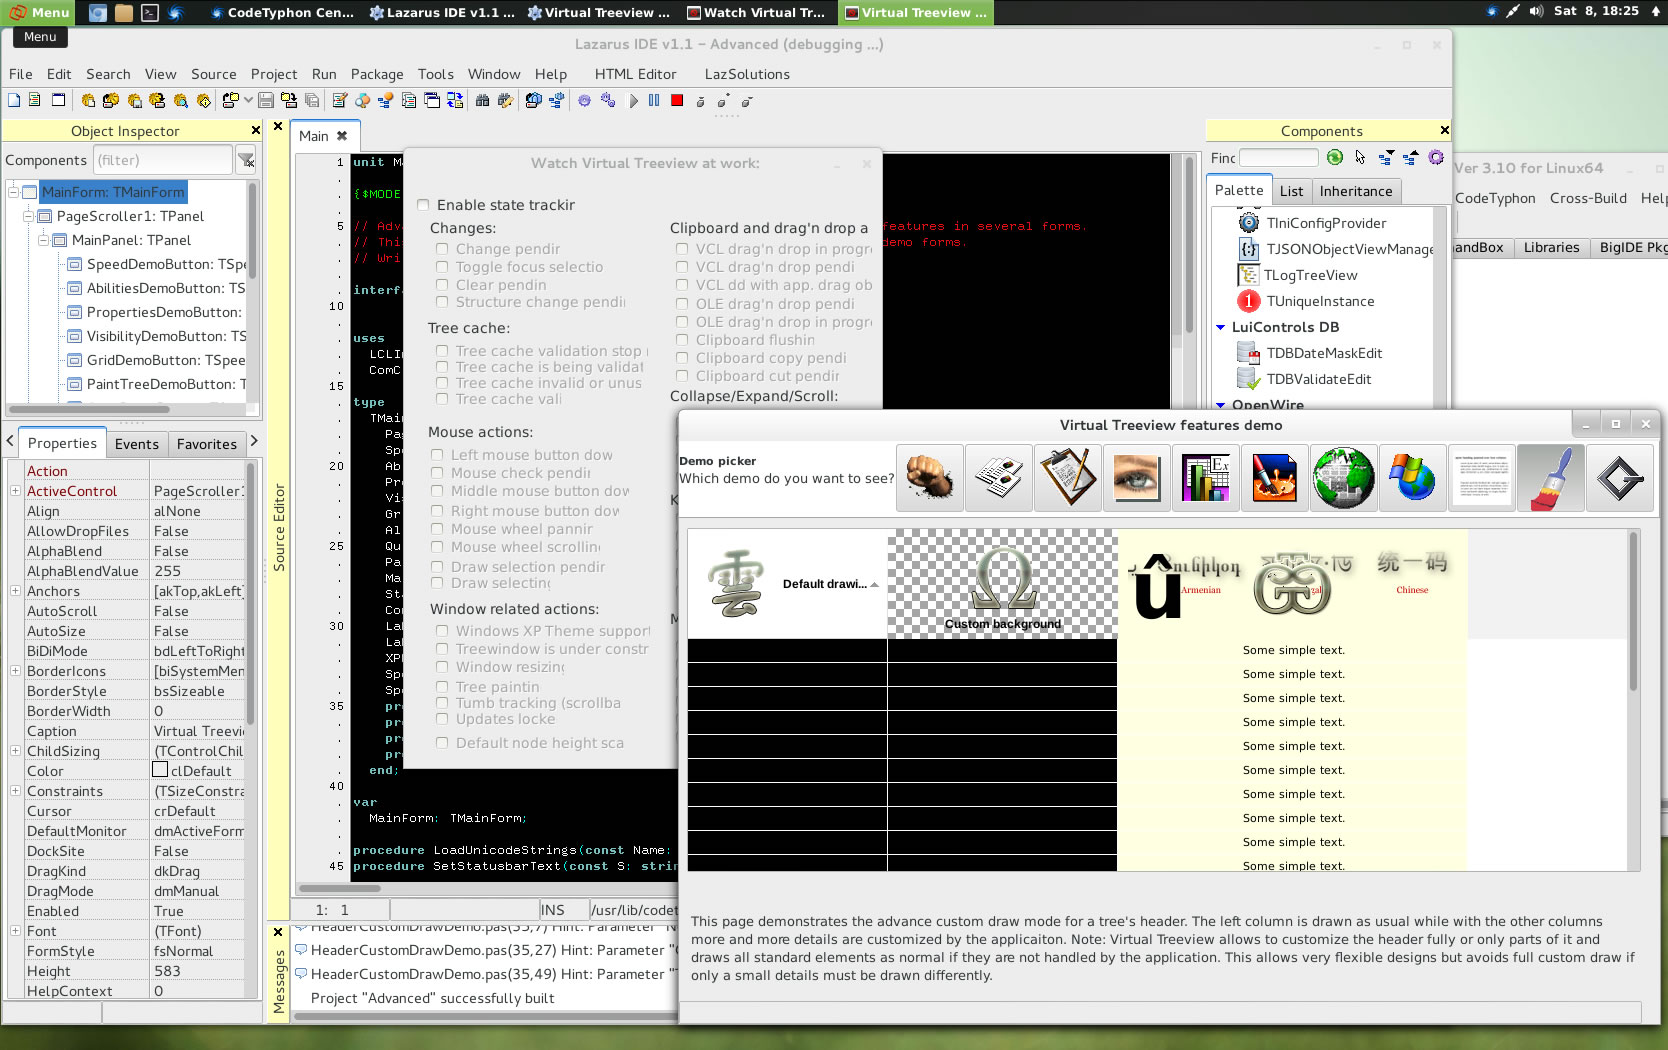Click the New Form window toolbar icon
1668x1050 pixels.
[58, 100]
